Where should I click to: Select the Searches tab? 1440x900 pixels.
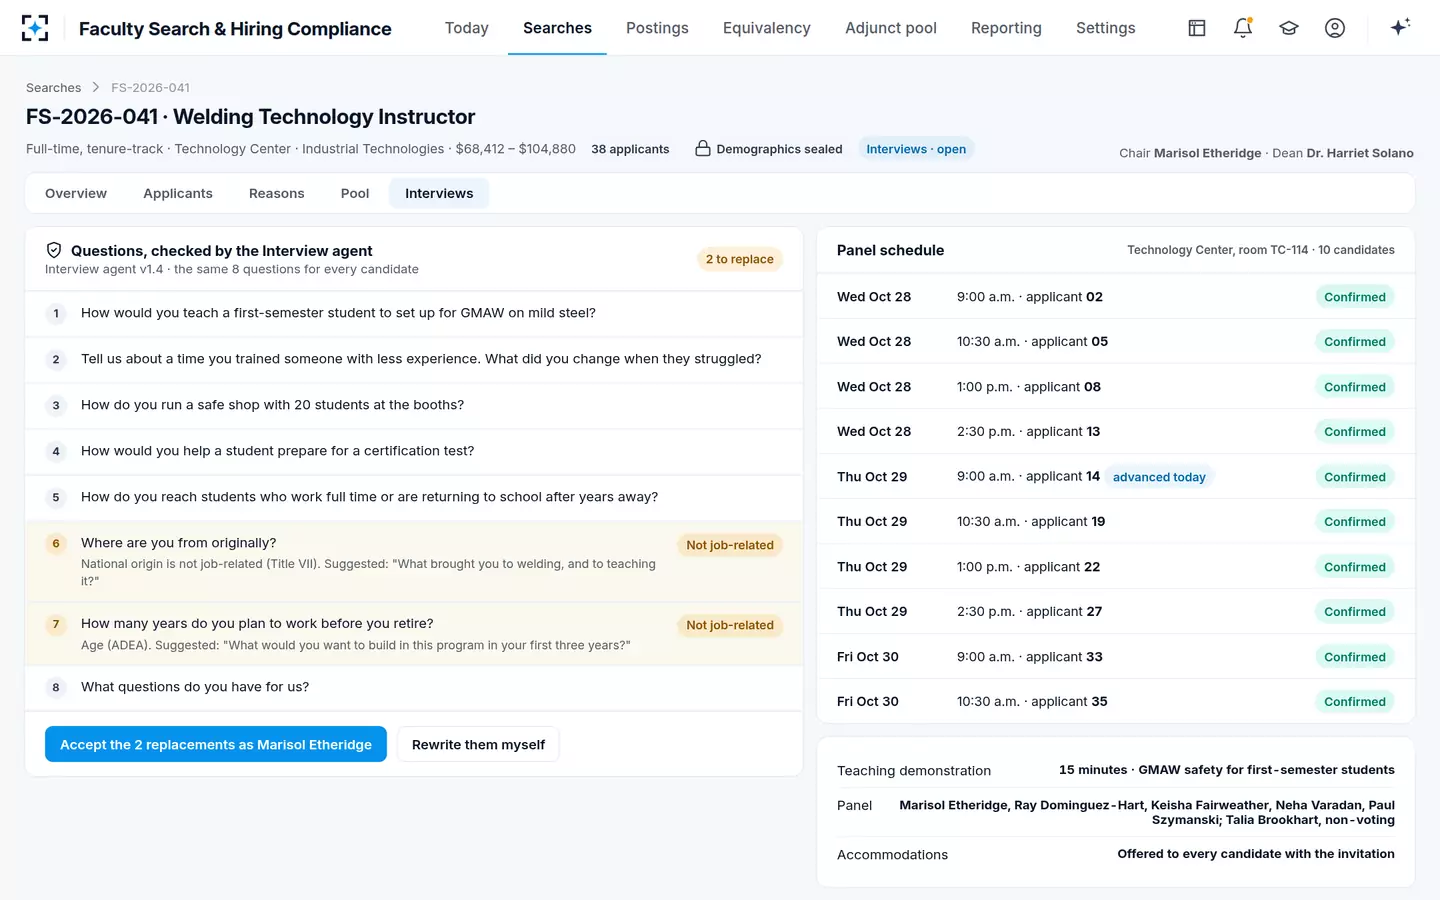[x=557, y=28]
